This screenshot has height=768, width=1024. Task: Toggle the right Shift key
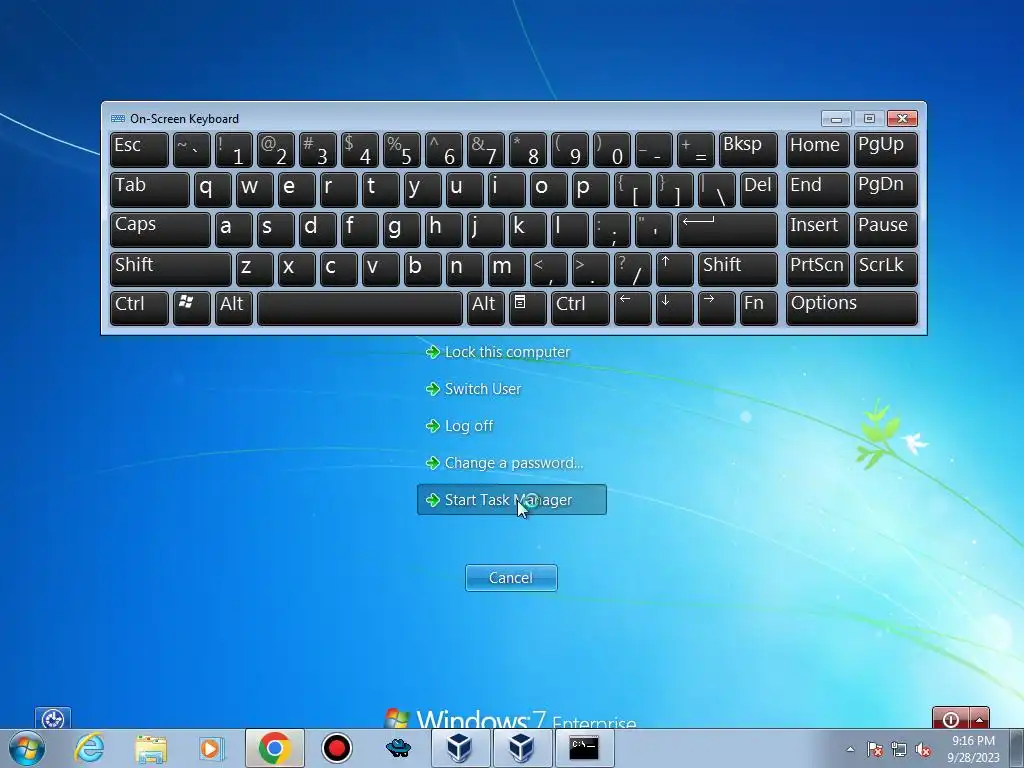[738, 269]
